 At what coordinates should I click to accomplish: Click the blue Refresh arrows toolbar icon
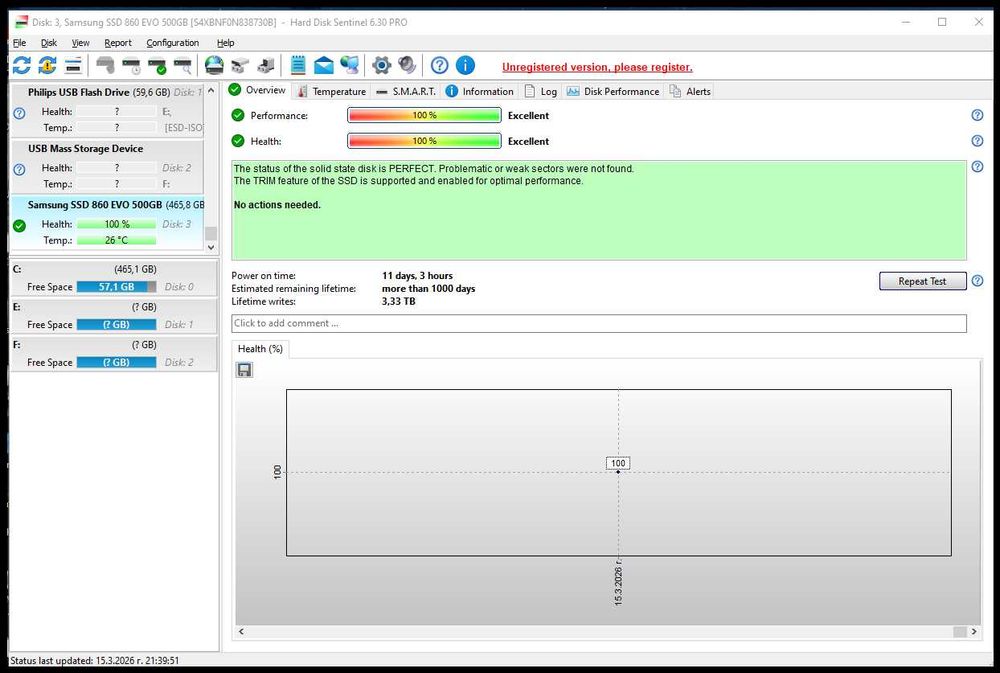(x=22, y=65)
